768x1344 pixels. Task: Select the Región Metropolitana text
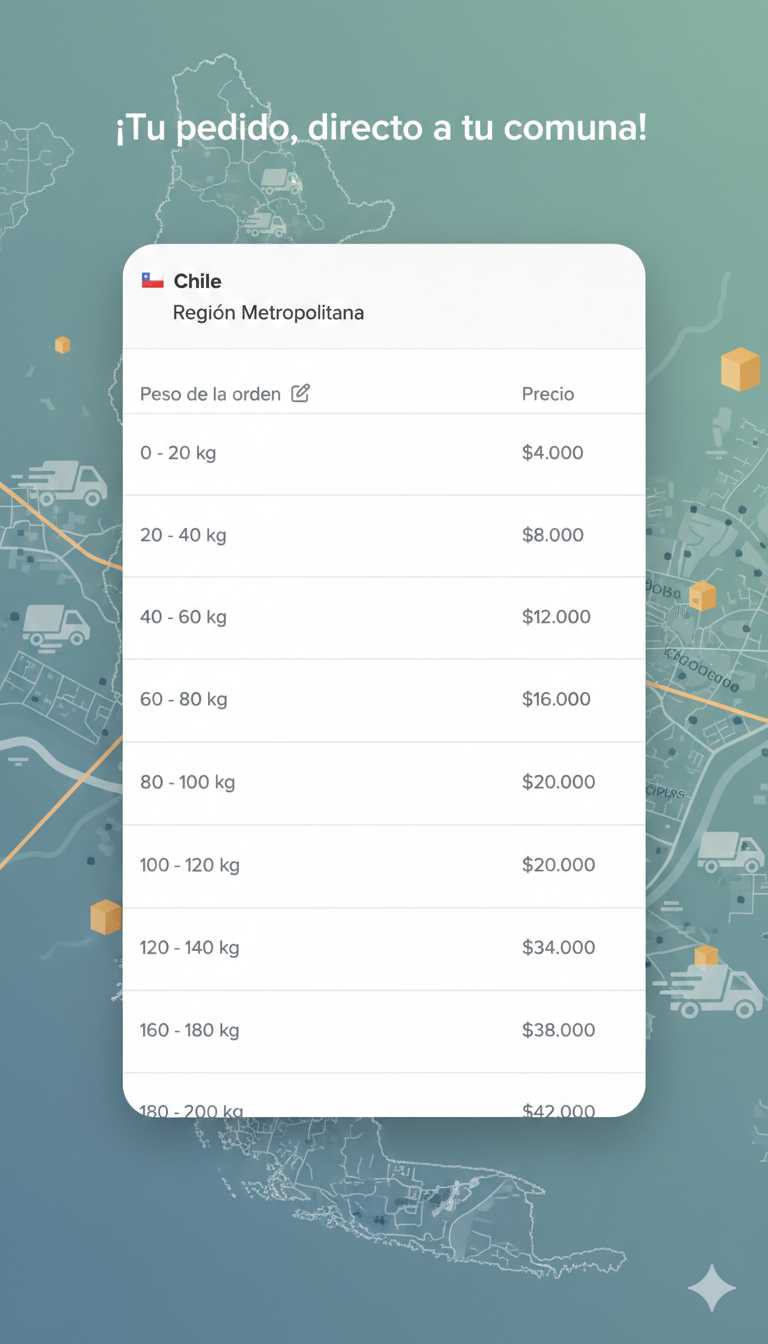pyautogui.click(x=268, y=313)
